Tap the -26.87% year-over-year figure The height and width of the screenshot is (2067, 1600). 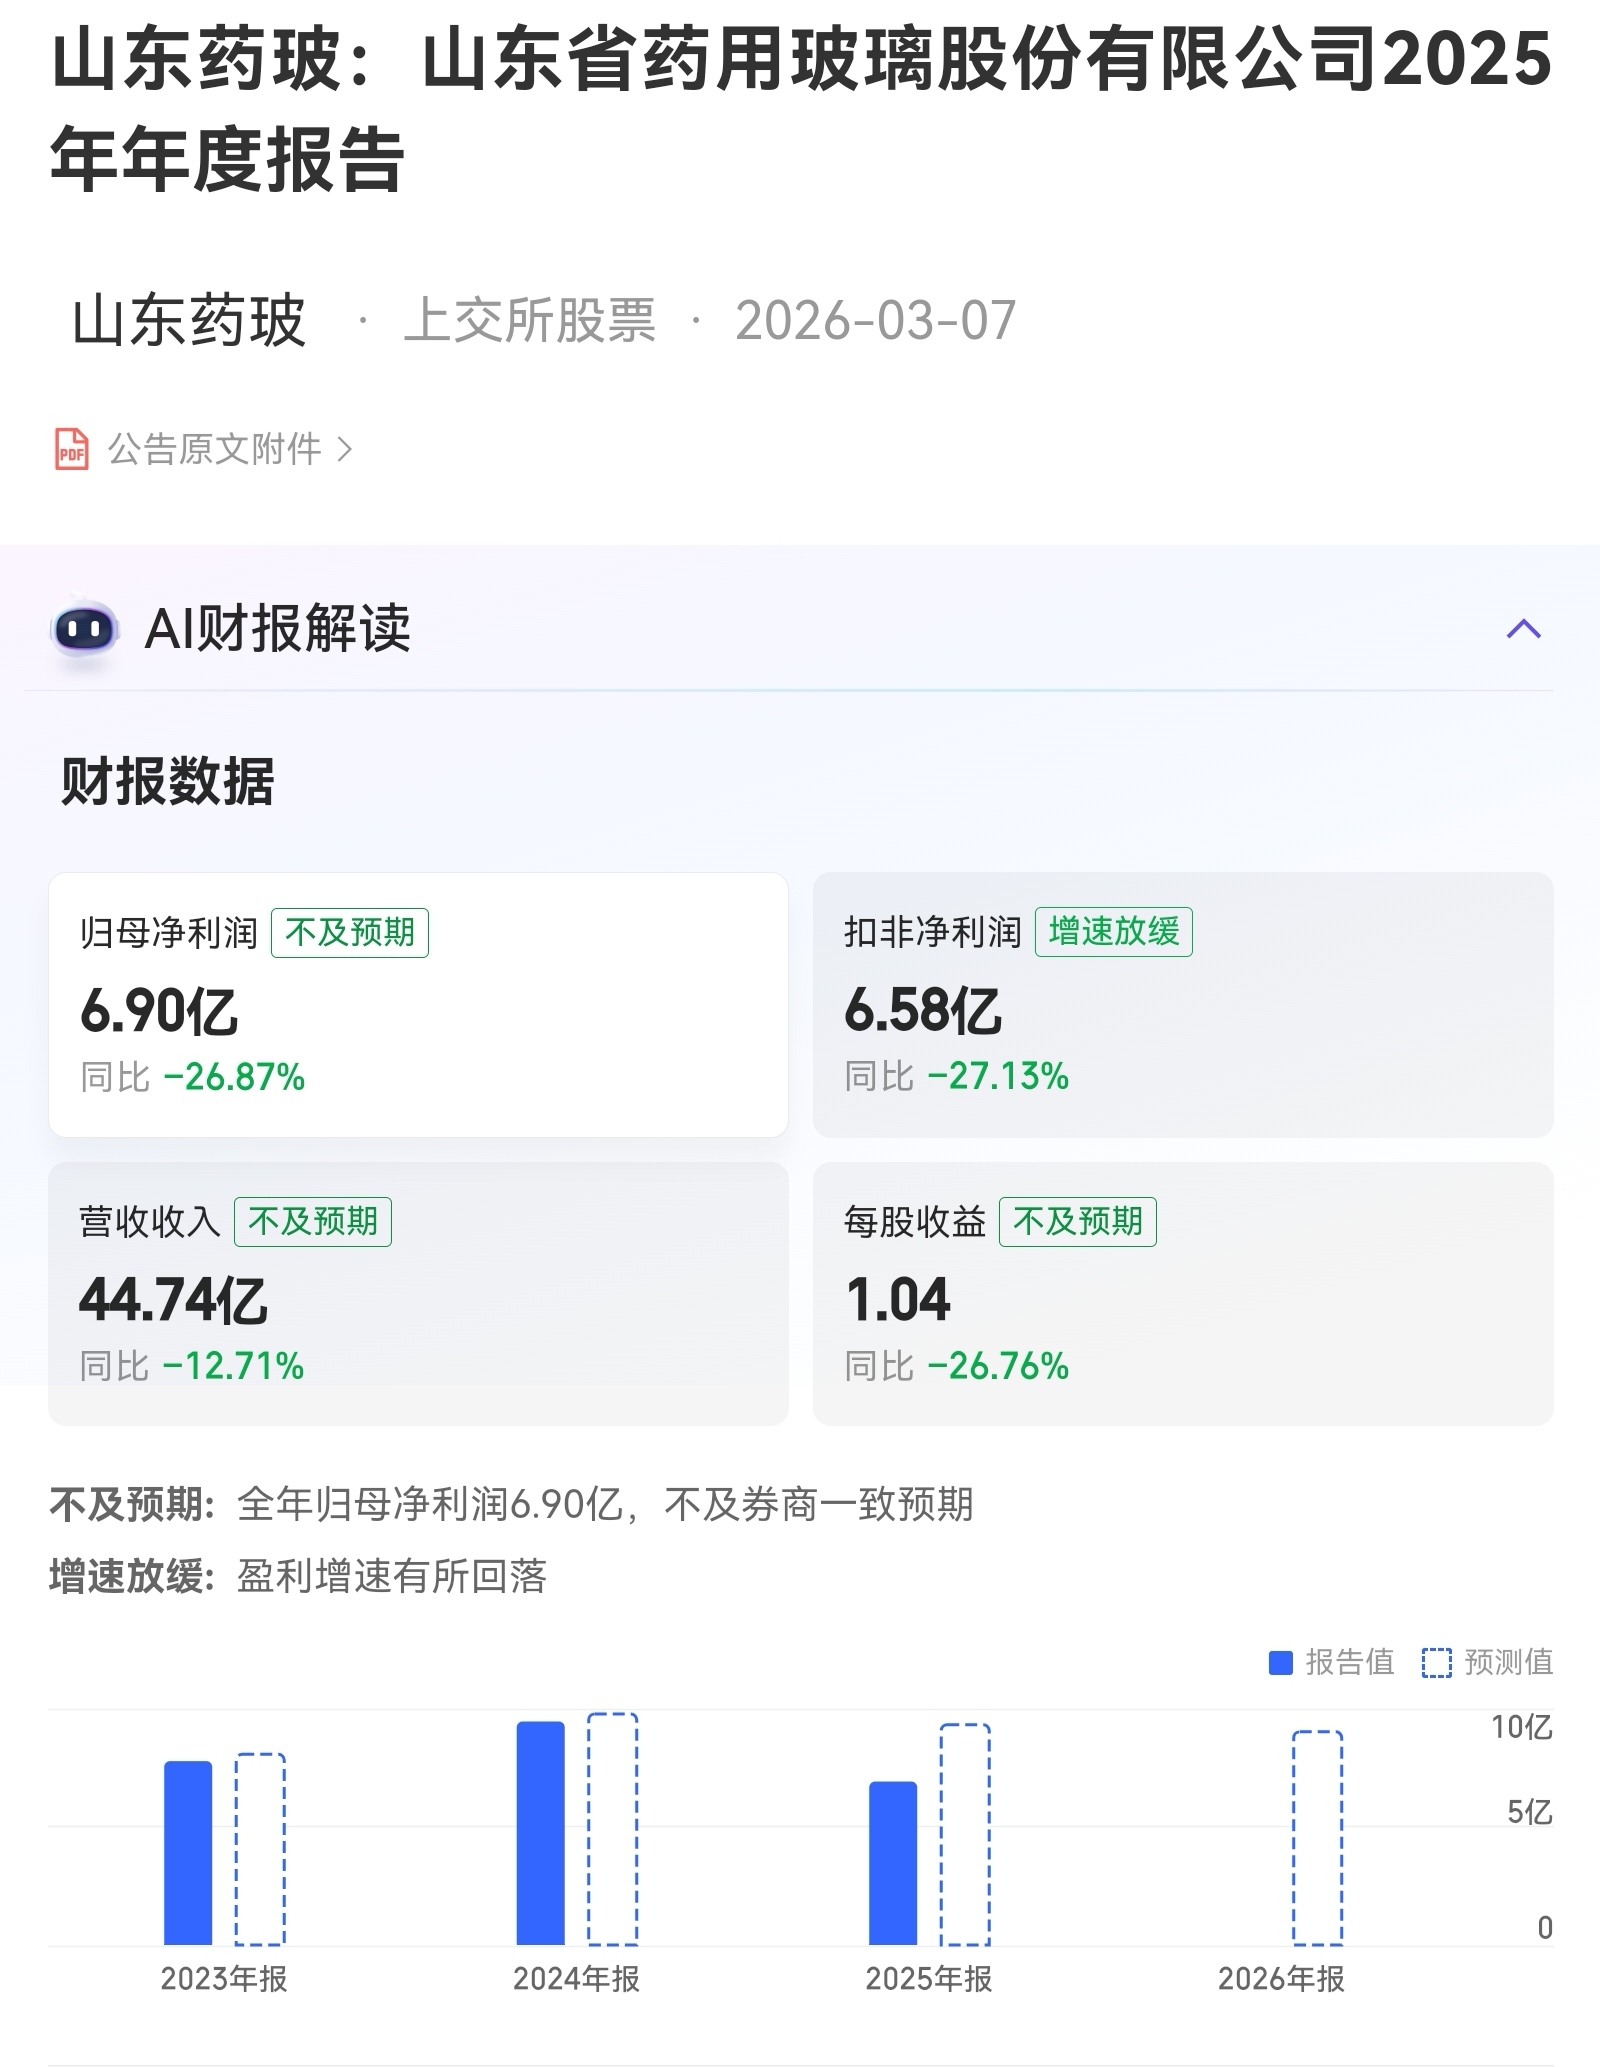[x=234, y=1077]
